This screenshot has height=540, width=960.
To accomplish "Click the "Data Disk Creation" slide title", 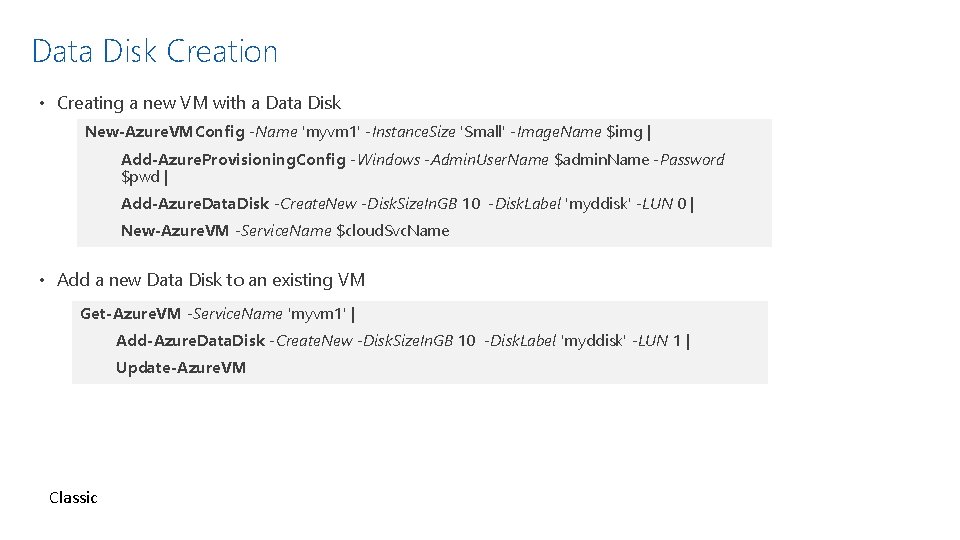I will tap(154, 51).
